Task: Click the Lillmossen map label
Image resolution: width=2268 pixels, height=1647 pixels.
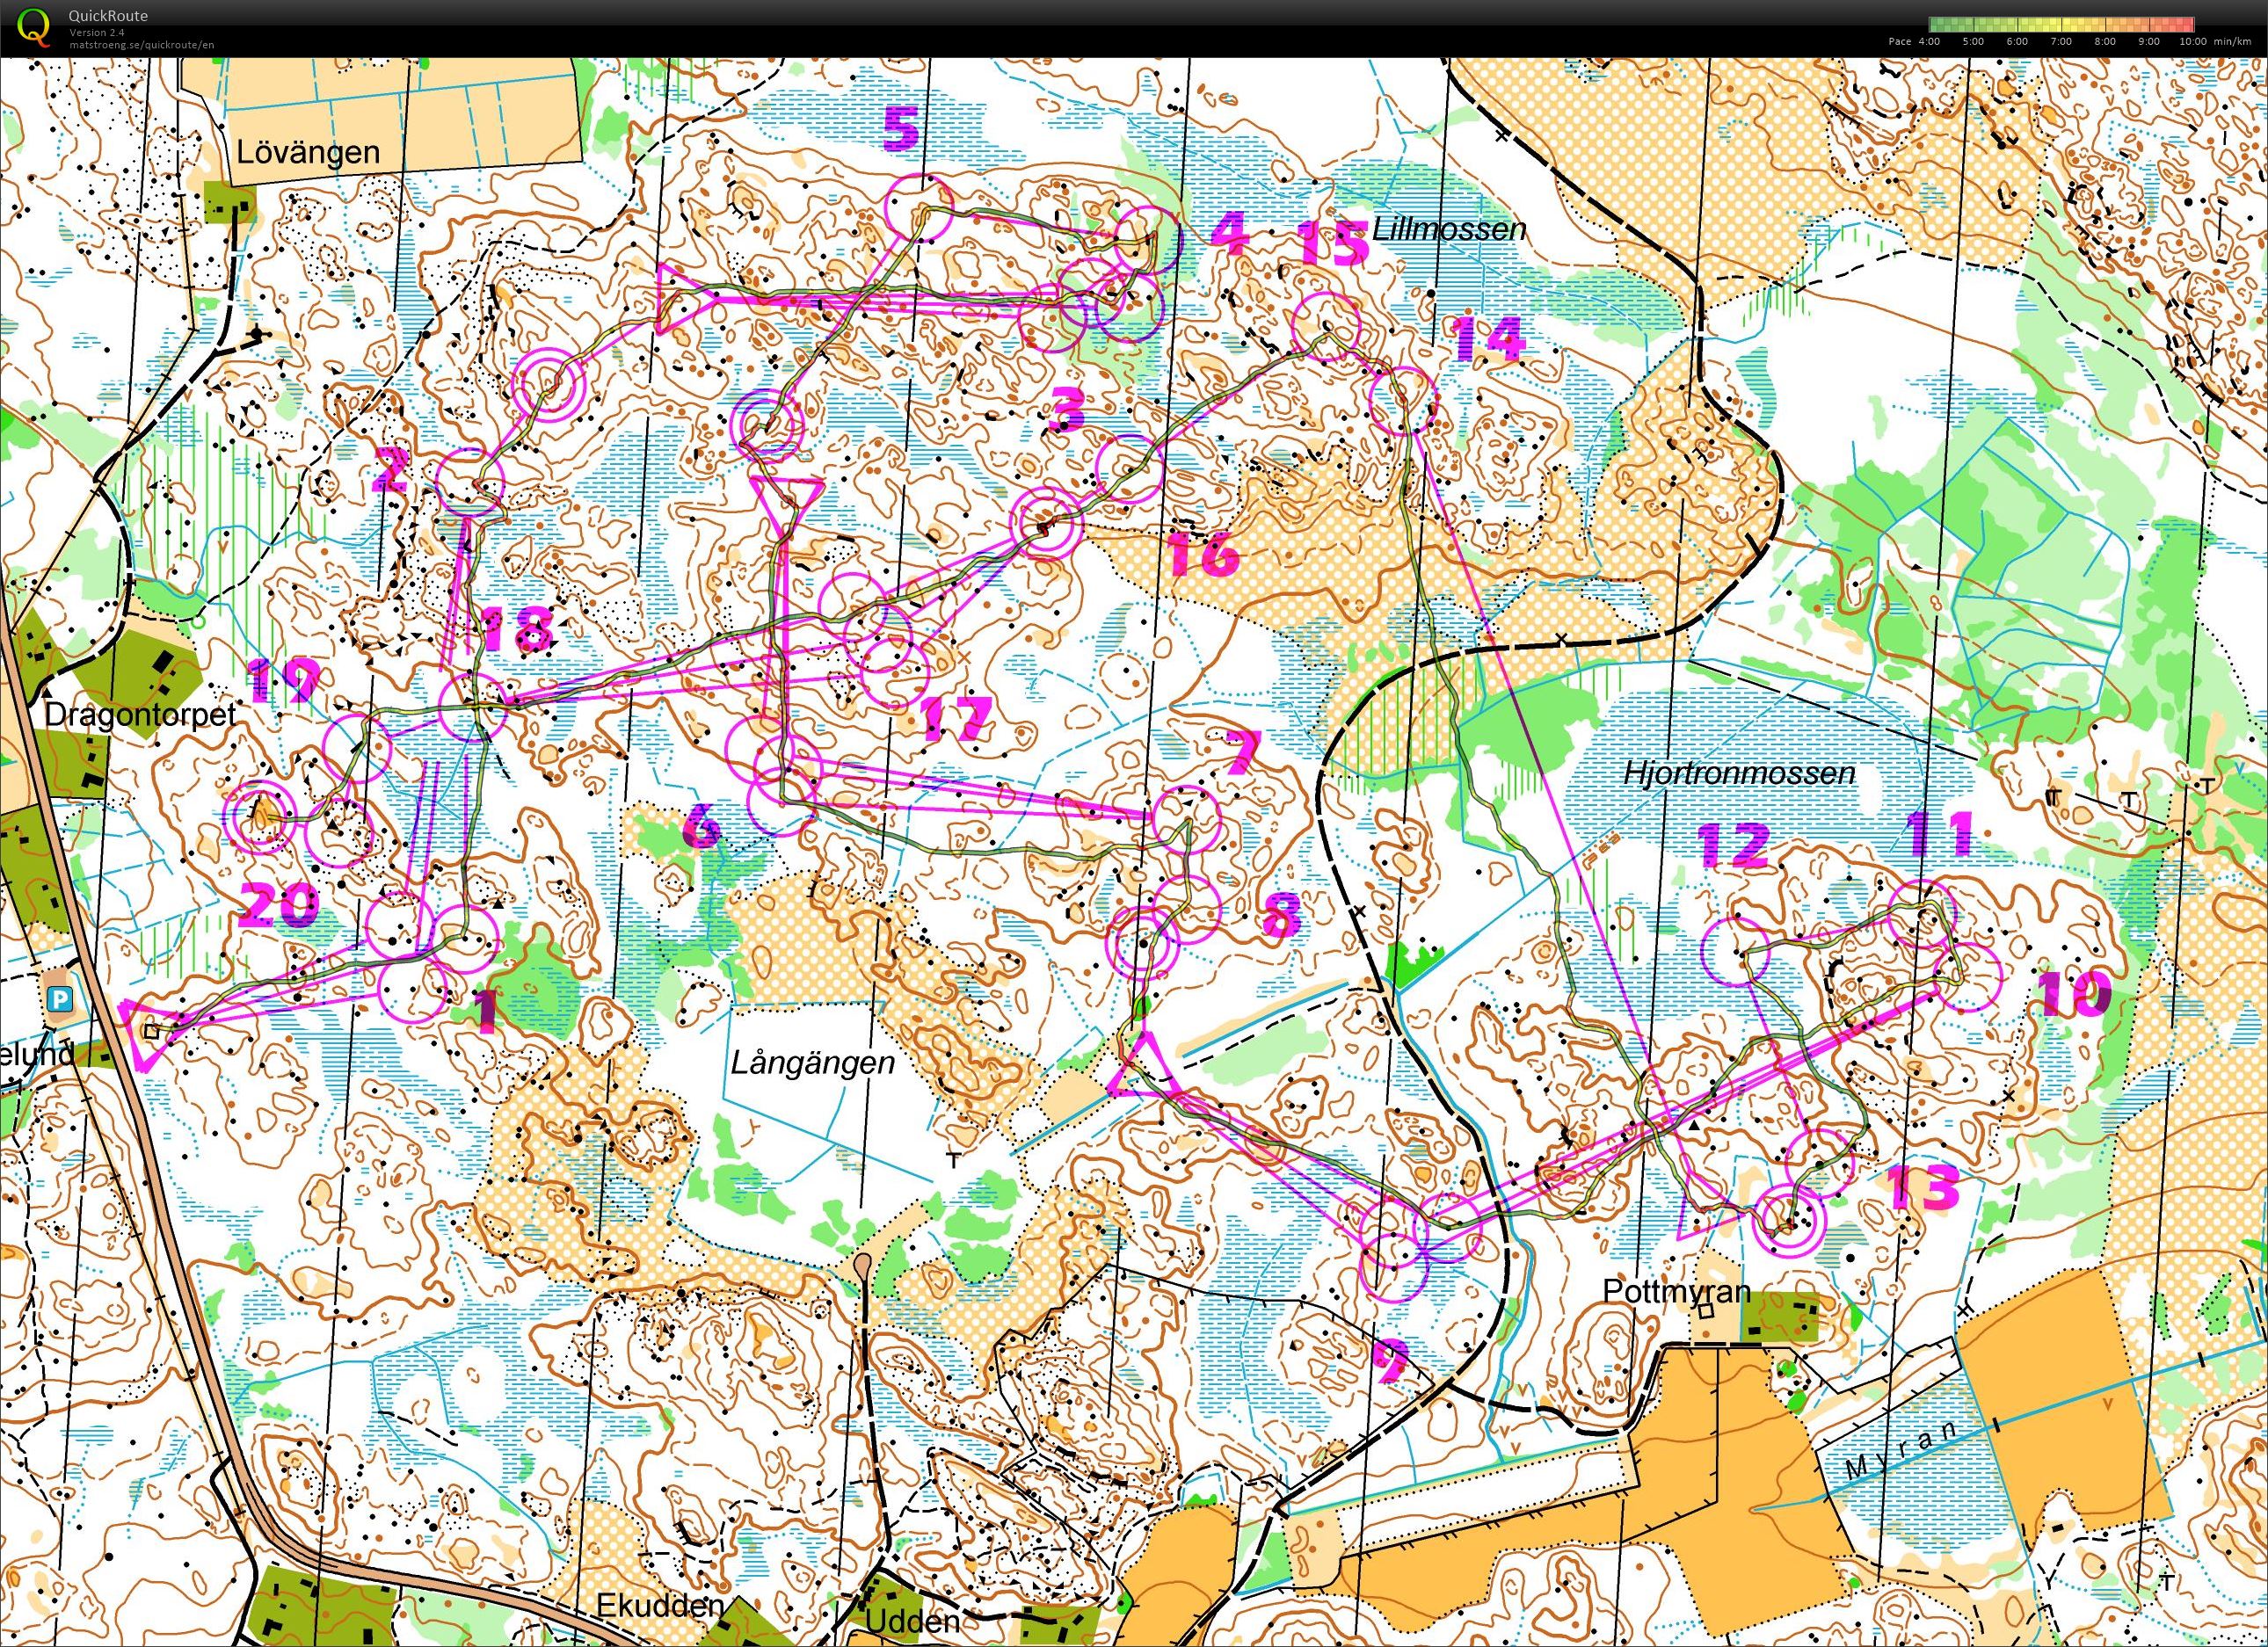Action: tap(1449, 229)
